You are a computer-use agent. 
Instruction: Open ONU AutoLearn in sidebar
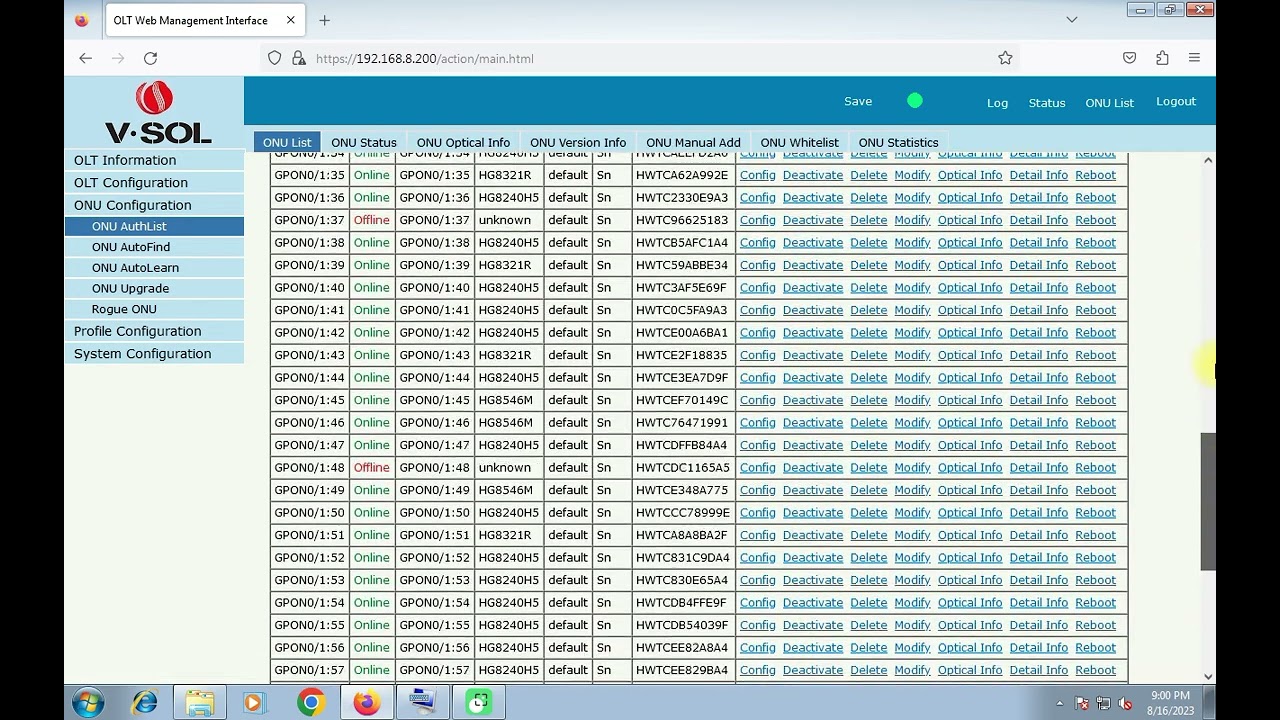pos(154,268)
